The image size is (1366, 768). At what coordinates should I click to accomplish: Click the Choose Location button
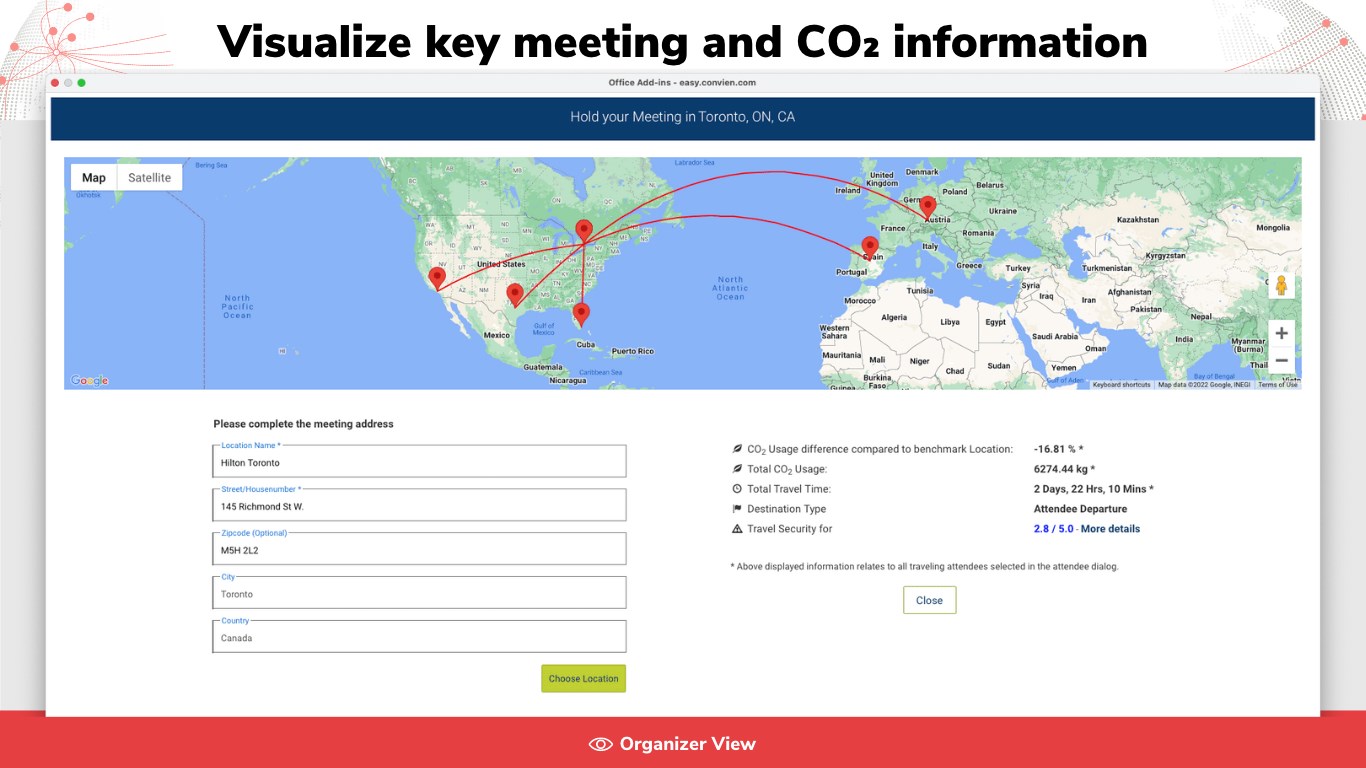(584, 678)
